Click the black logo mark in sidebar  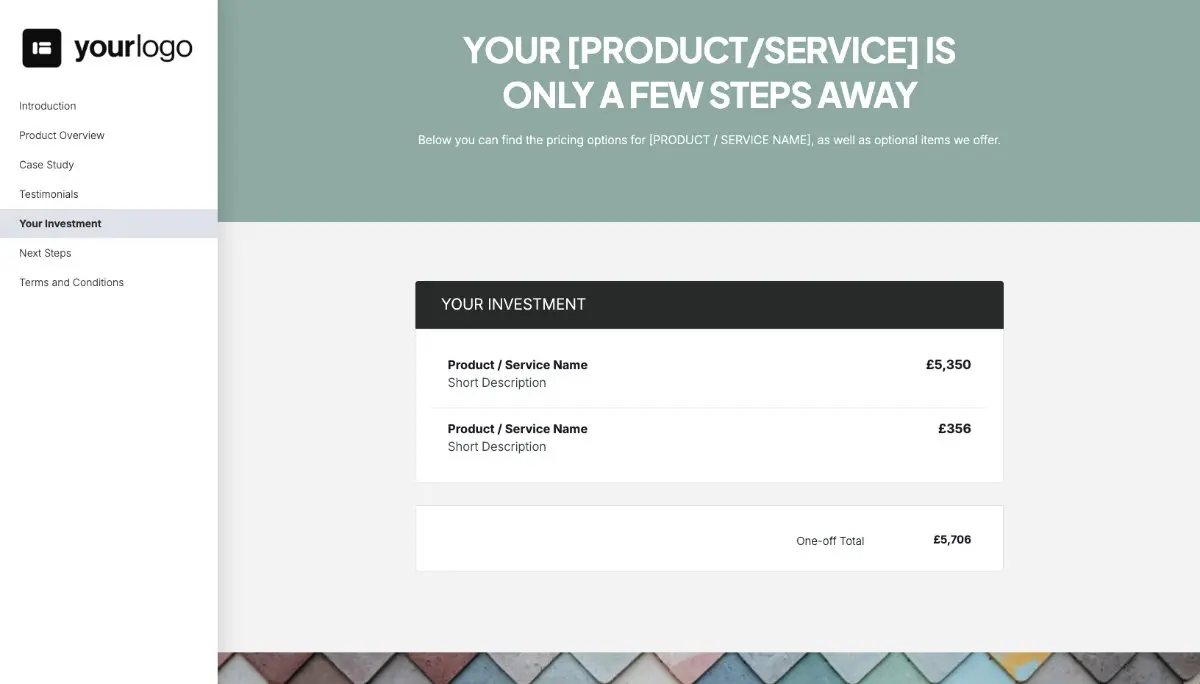point(41,46)
